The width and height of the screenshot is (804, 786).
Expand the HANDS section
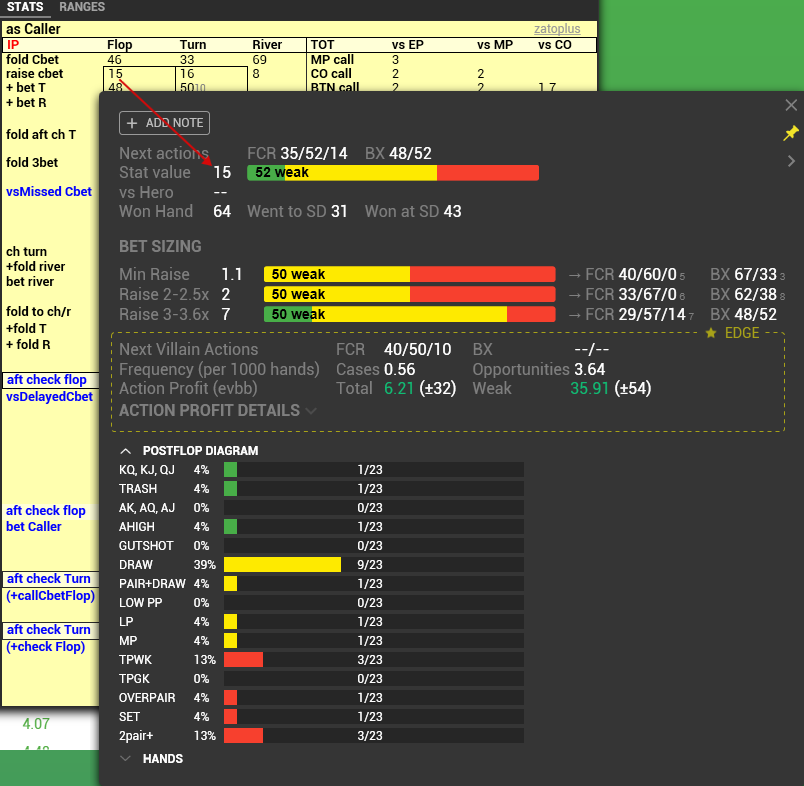point(126,758)
